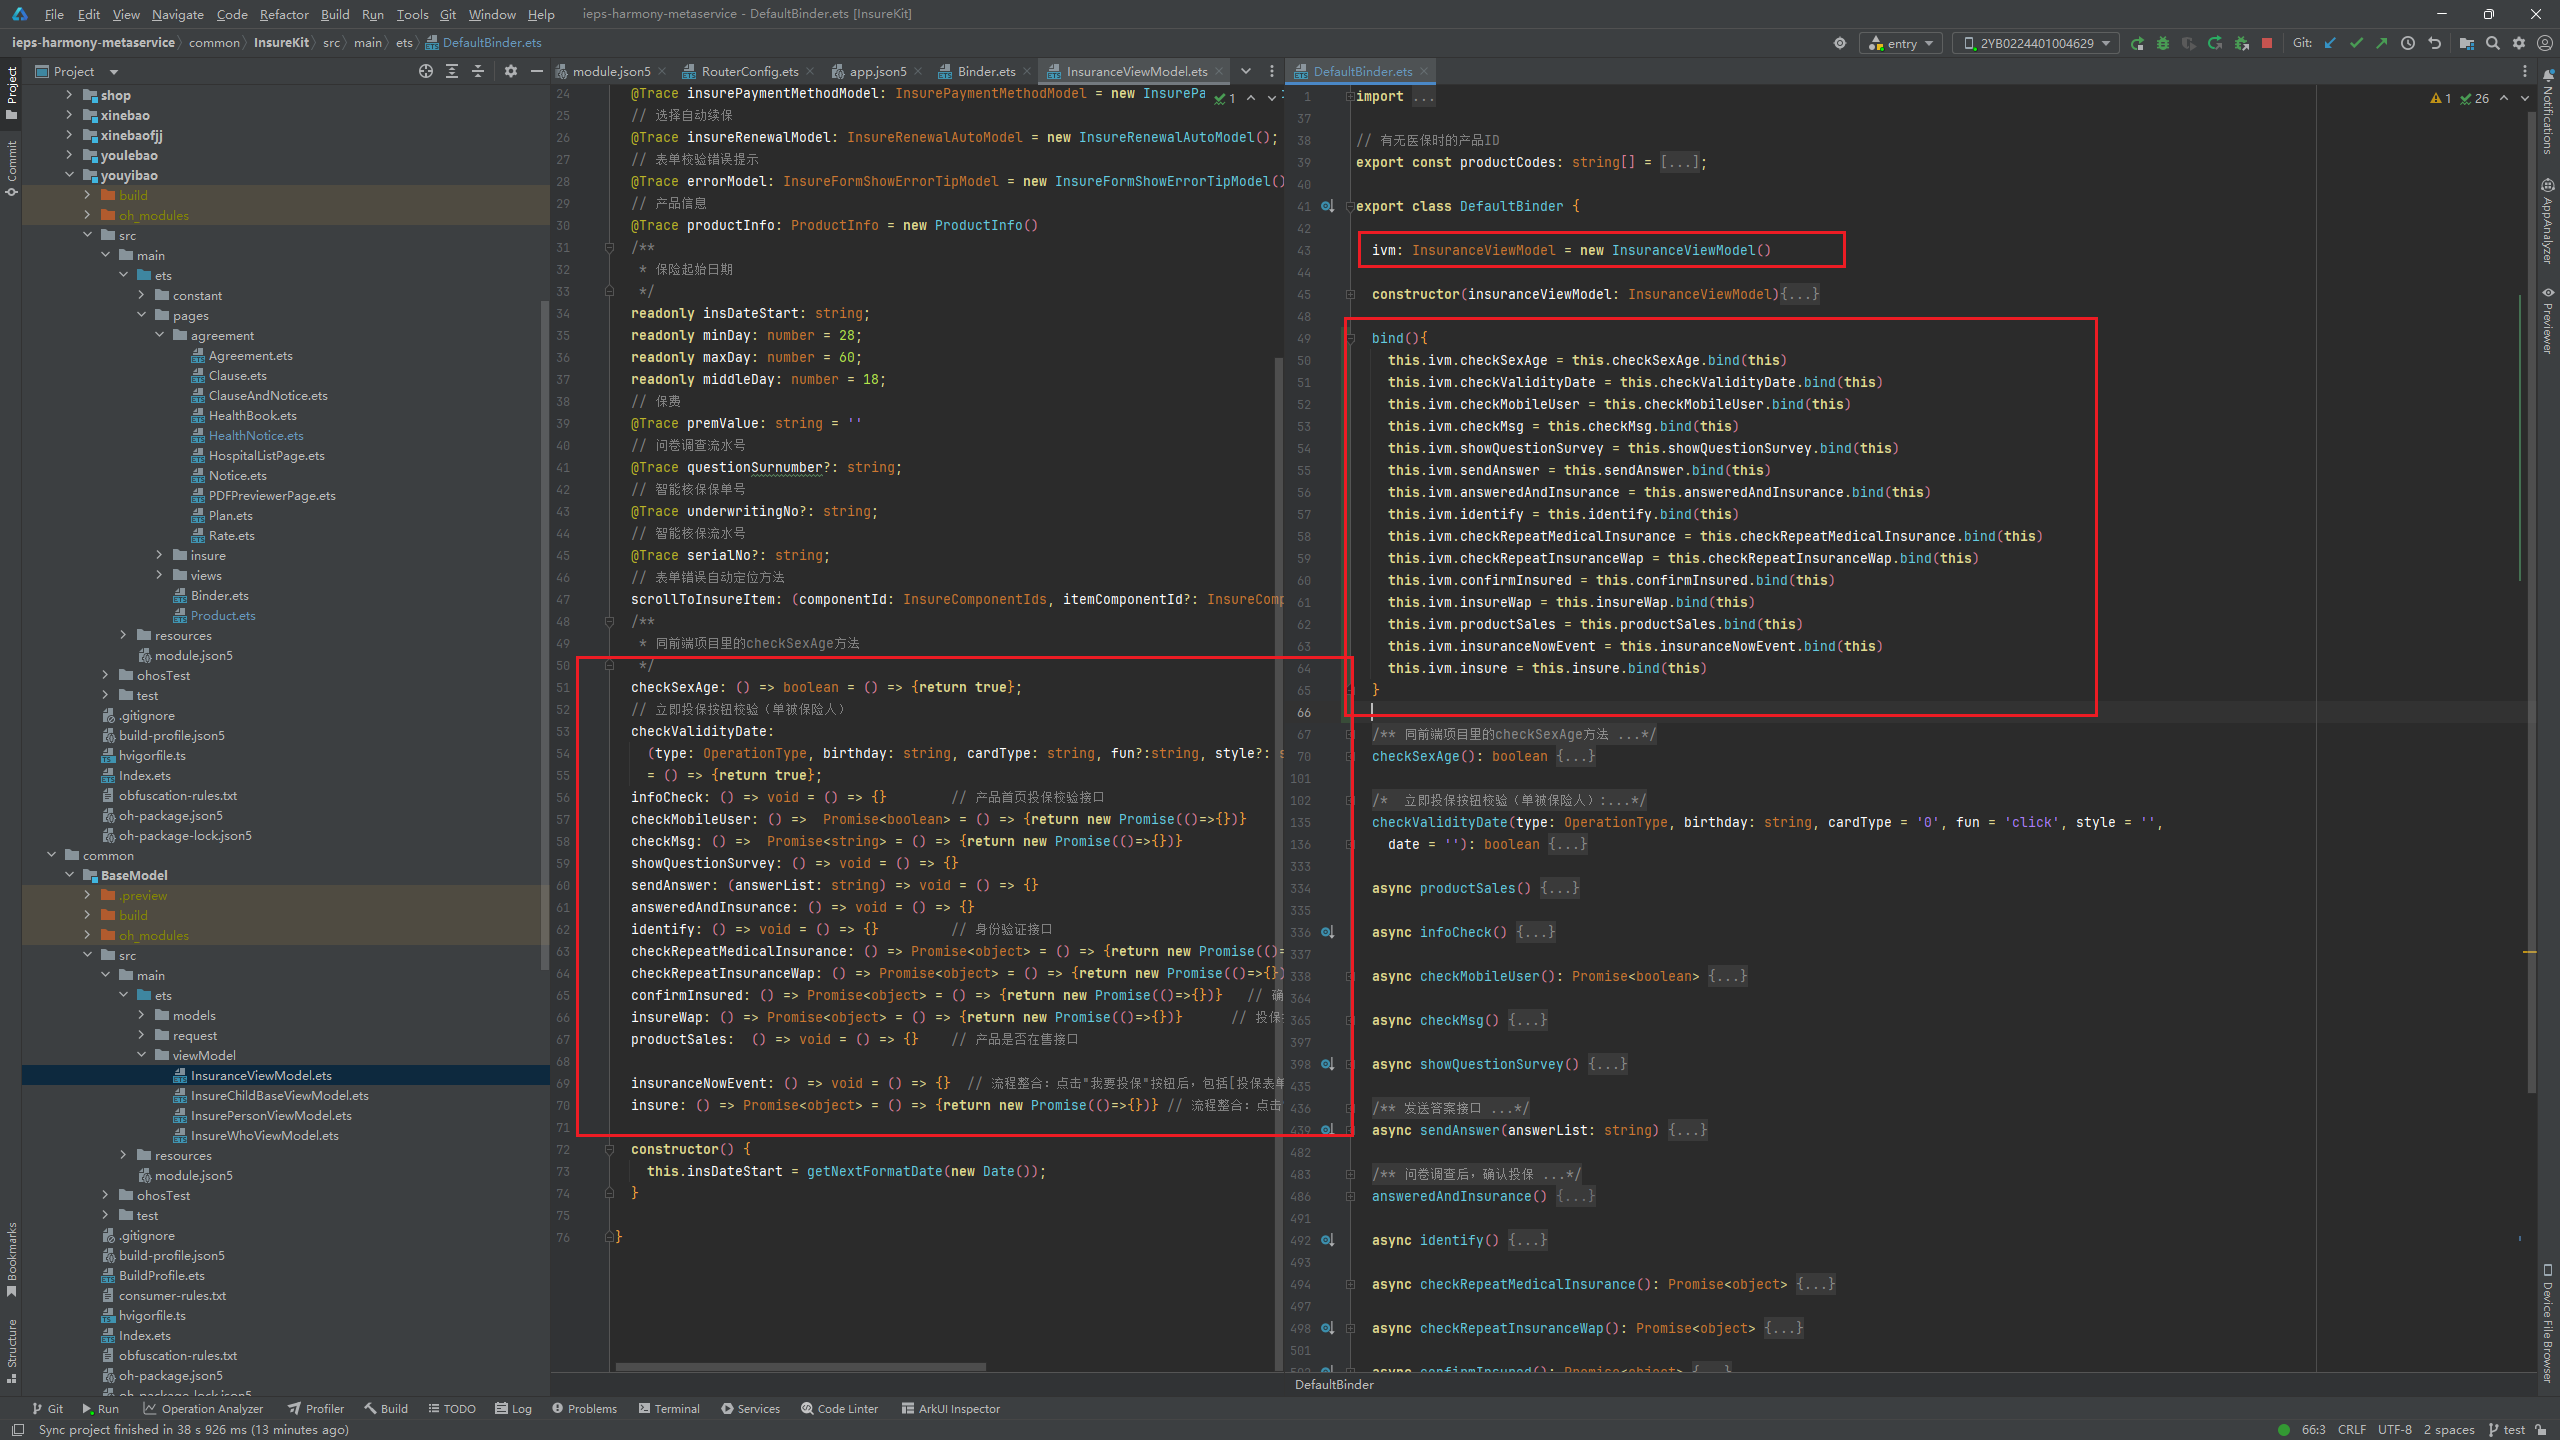Unfold the constructor code block
The width and height of the screenshot is (2560, 1440).
[1350, 294]
